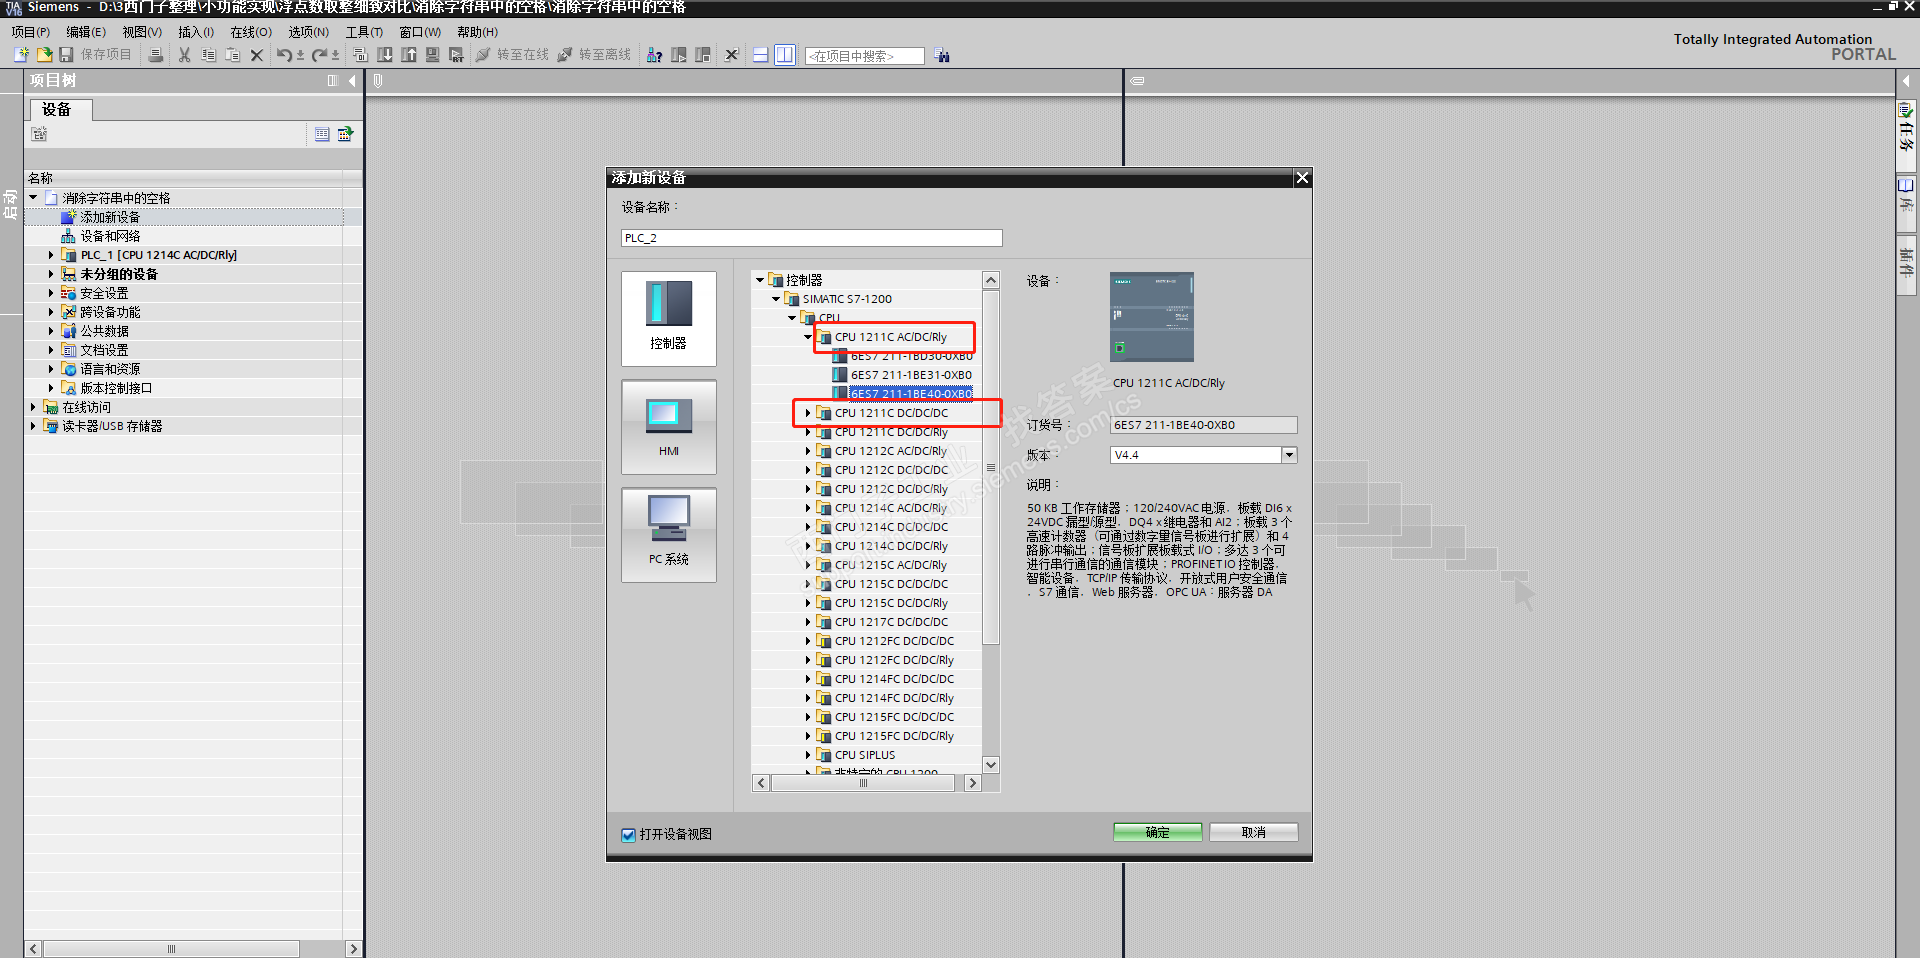Select CPU 1215C AC/DC/Rly in device list
This screenshot has width=1920, height=958.
pyautogui.click(x=891, y=565)
